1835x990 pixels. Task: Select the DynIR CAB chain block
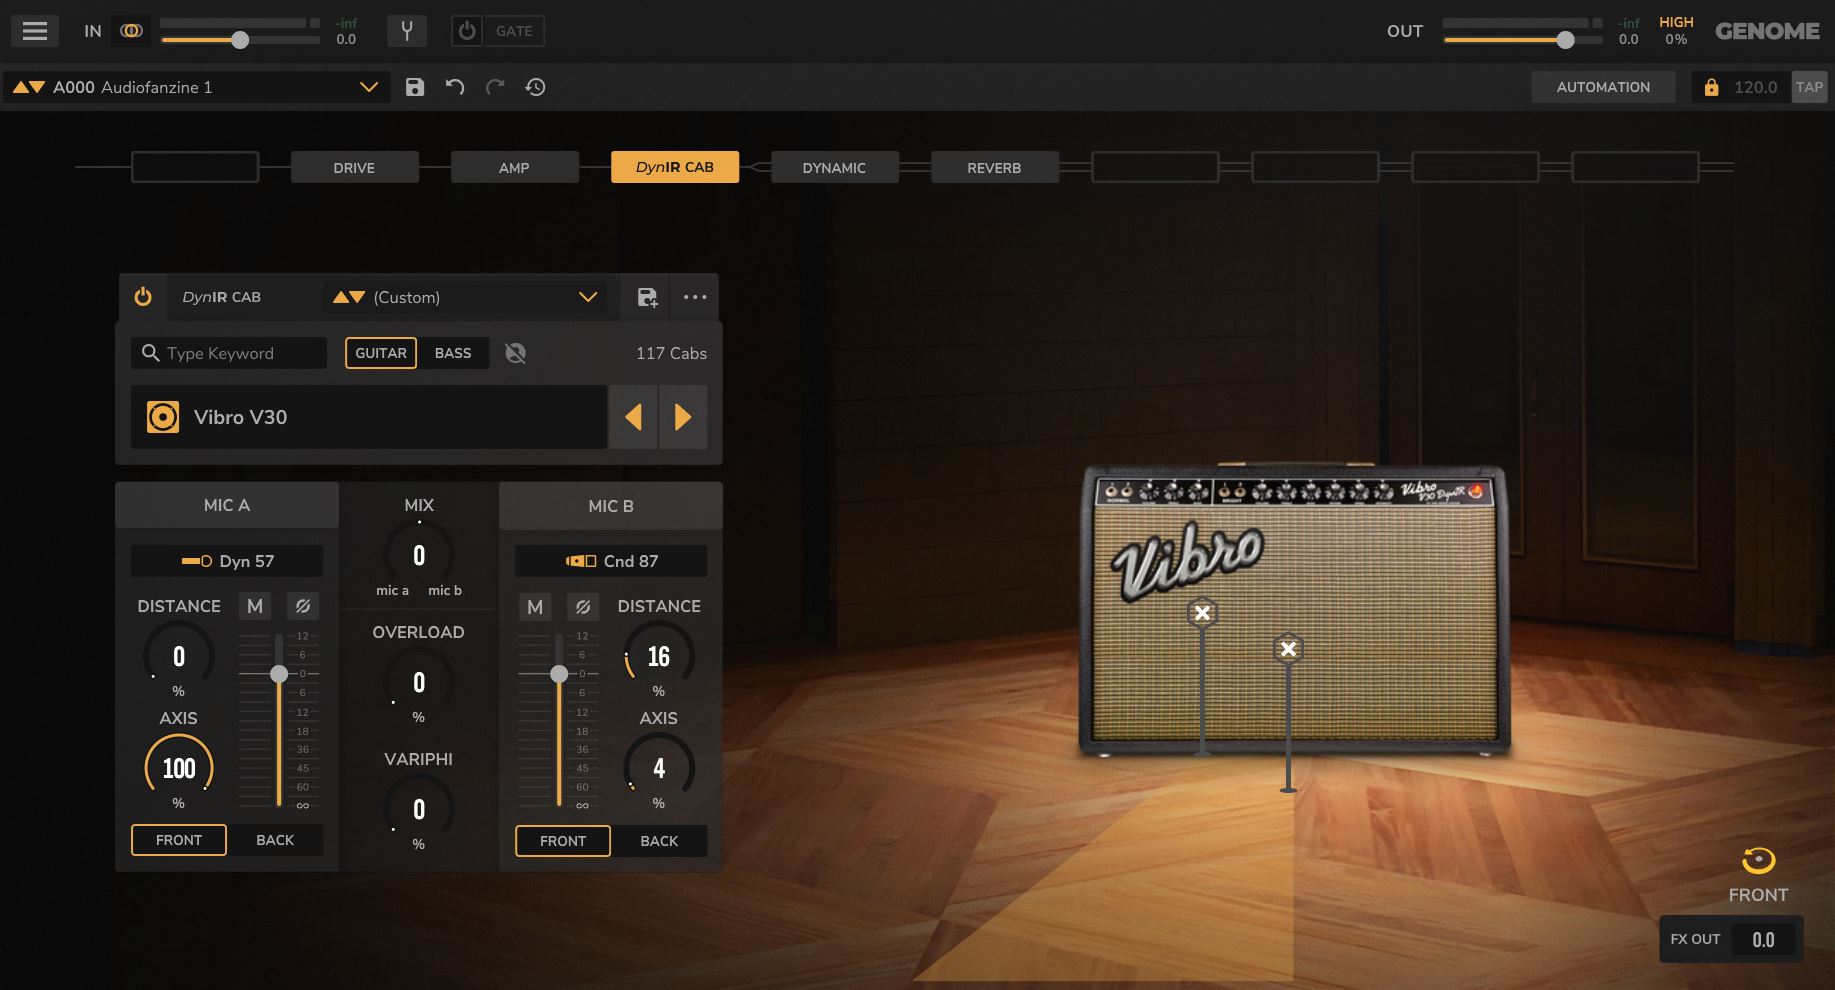[675, 167]
